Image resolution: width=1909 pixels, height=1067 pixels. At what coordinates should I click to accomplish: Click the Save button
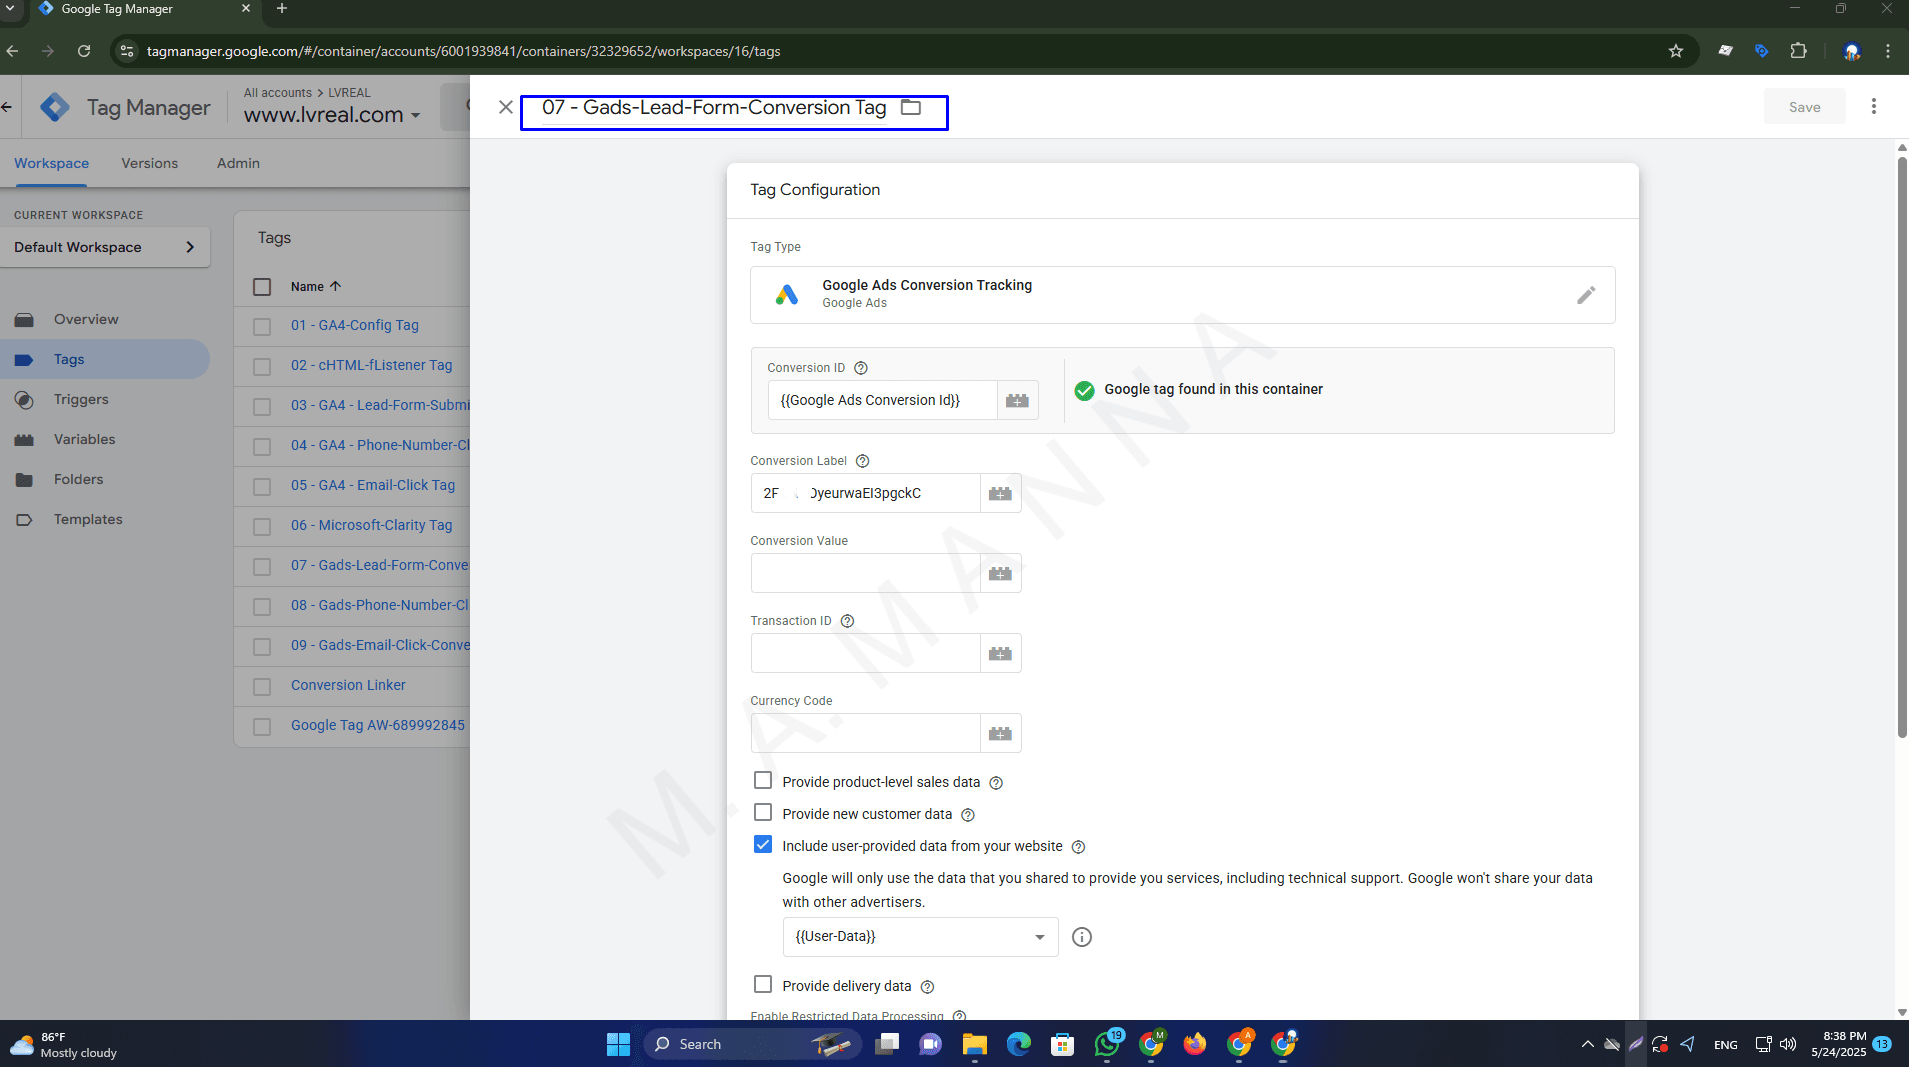(x=1803, y=107)
